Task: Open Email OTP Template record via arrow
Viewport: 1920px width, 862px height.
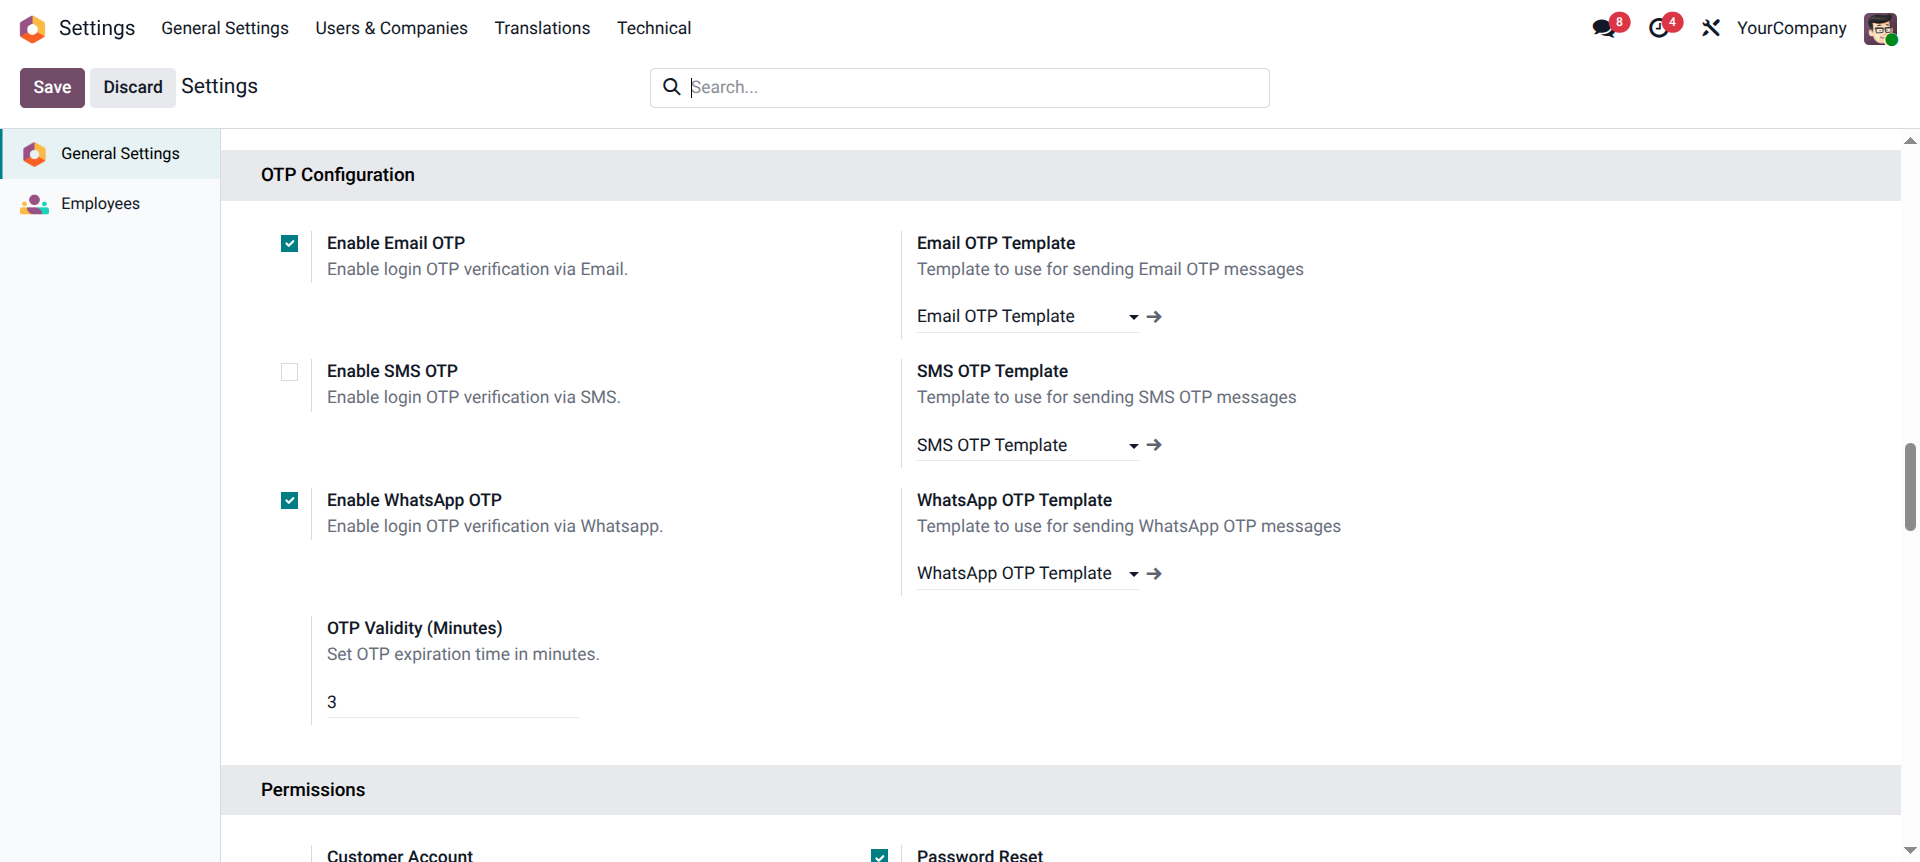Action: [x=1154, y=317]
